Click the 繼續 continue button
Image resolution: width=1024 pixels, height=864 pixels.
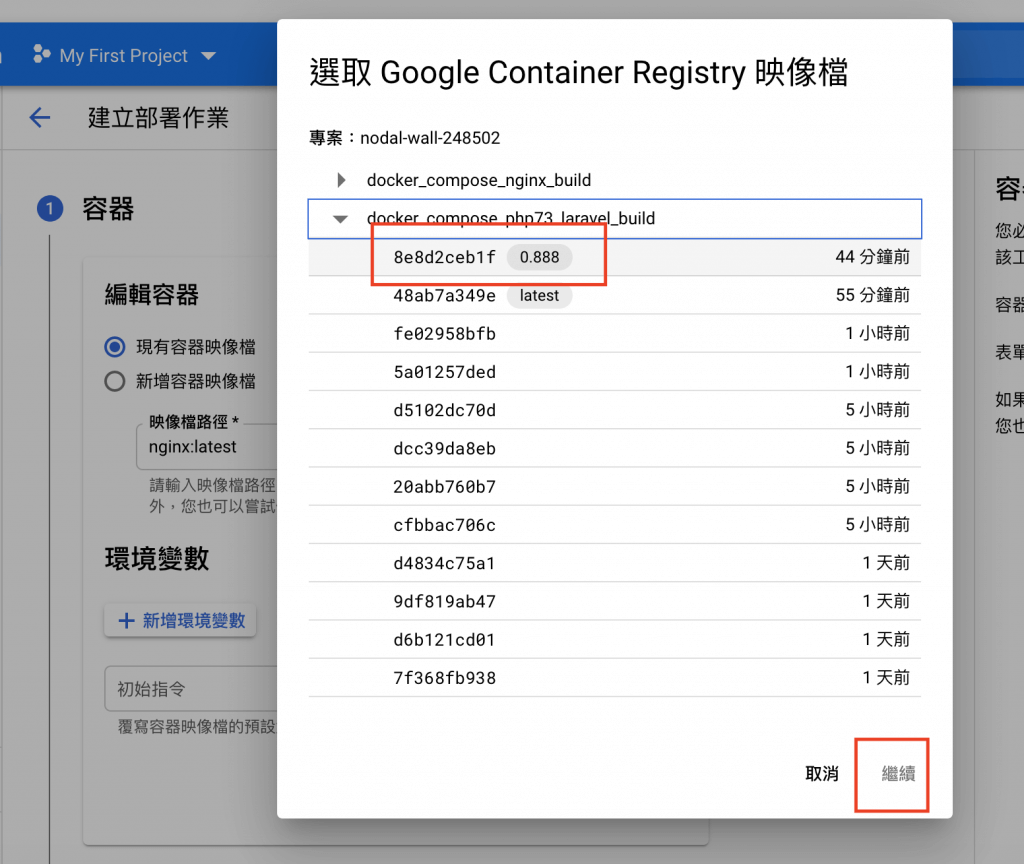[898, 774]
